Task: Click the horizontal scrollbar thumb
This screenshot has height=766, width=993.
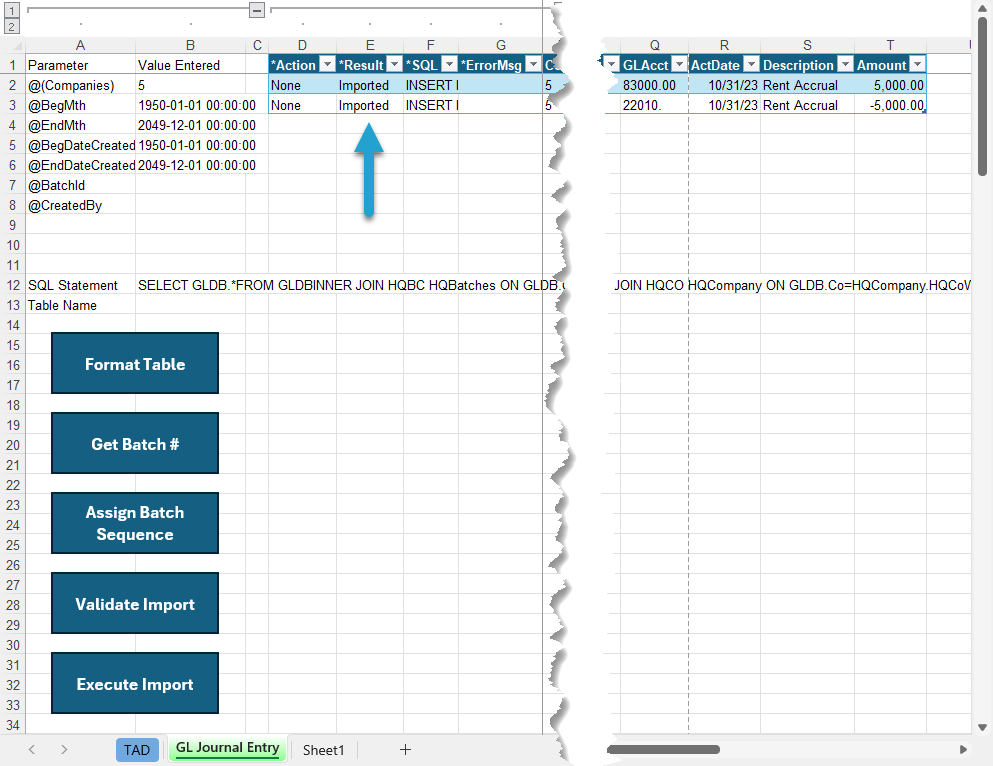Action: (663, 750)
